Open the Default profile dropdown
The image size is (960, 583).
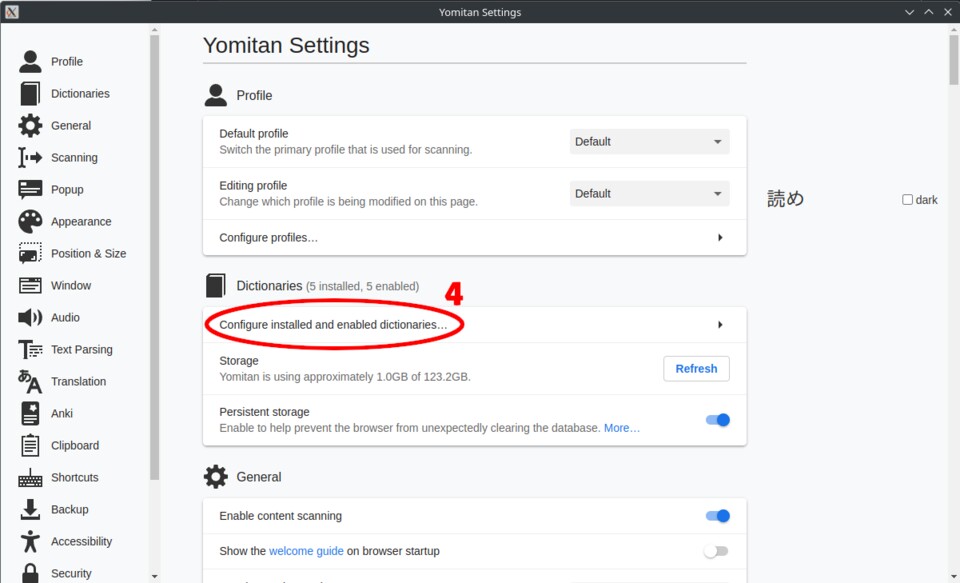[x=649, y=142]
